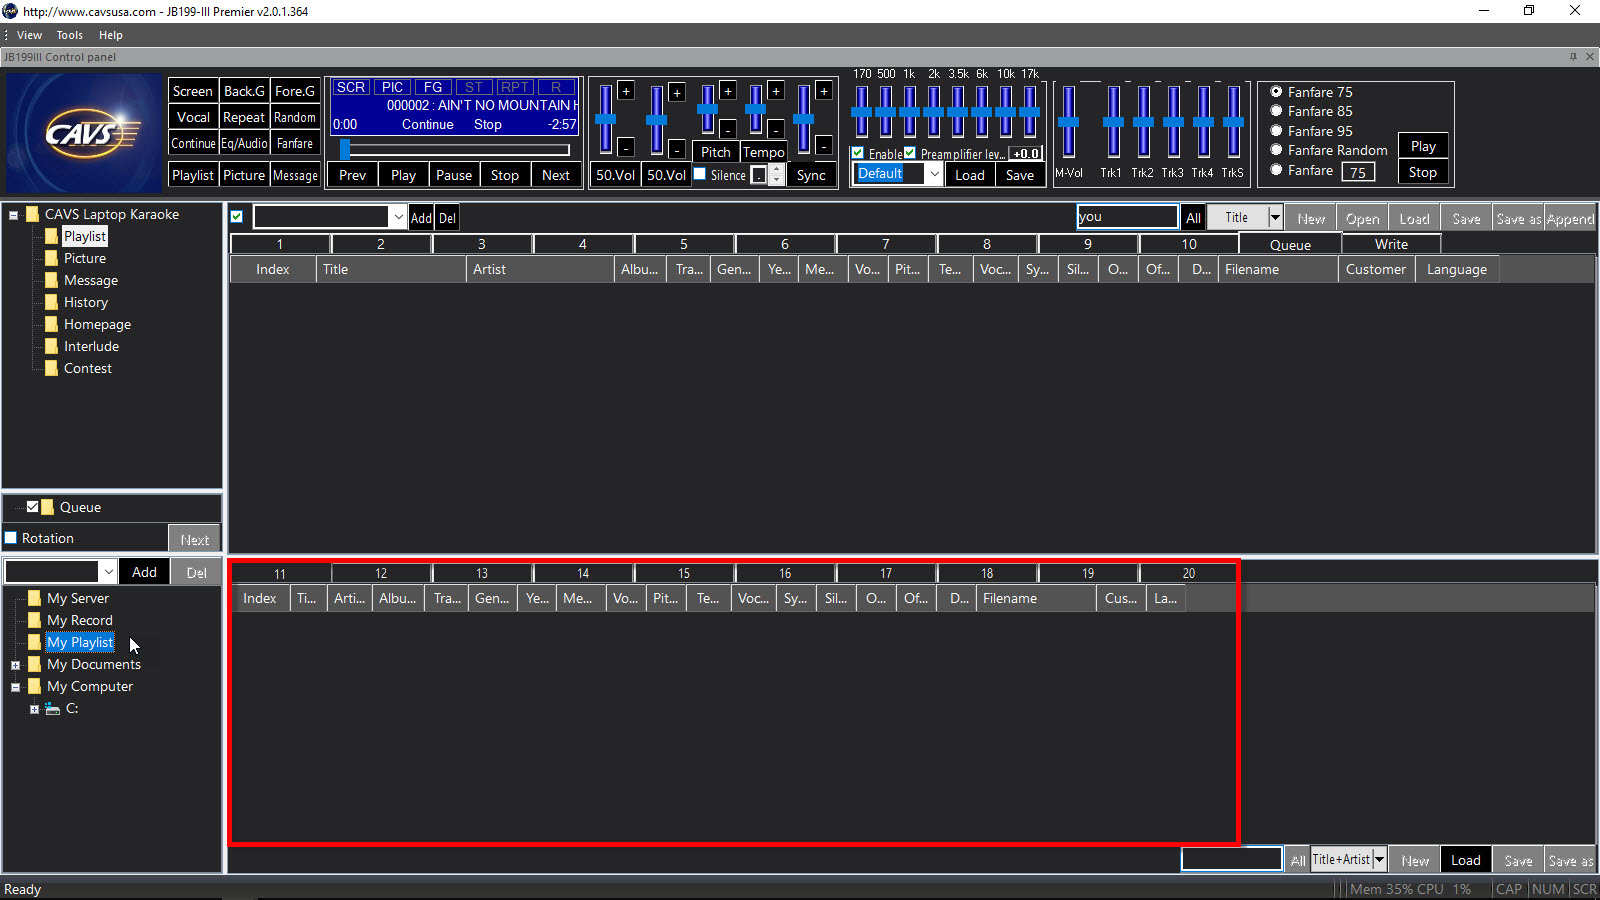
Task: Click the Fanfare Play button
Action: 1423,146
